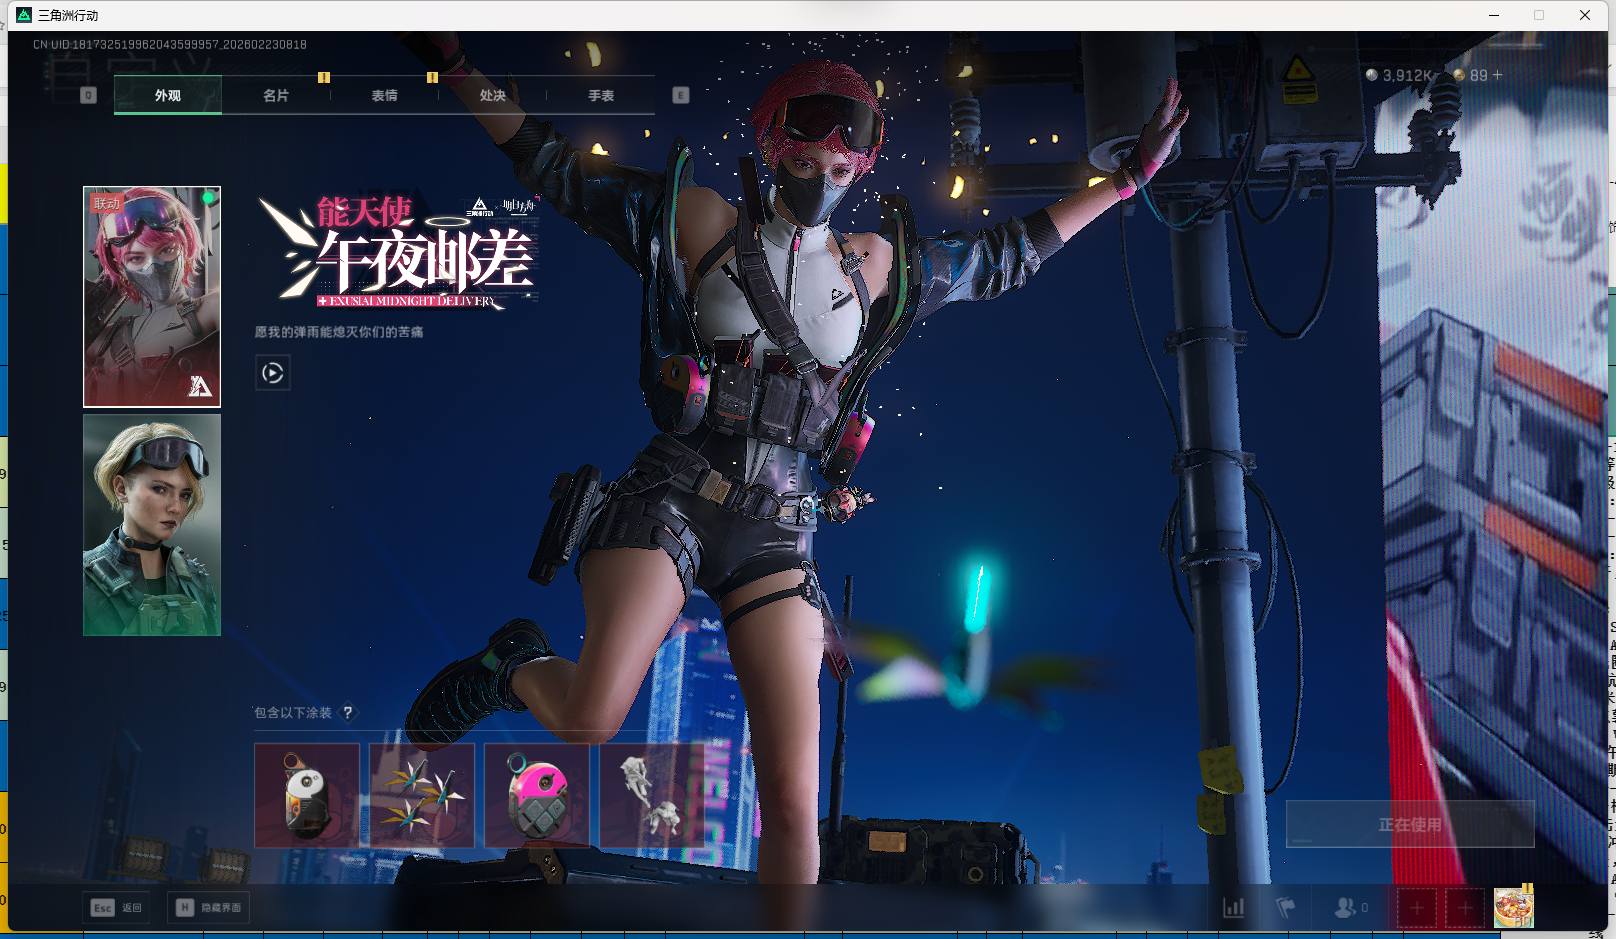Select the pink-haired 联动 skin thumbnail
This screenshot has width=1616, height=939.
(152, 297)
